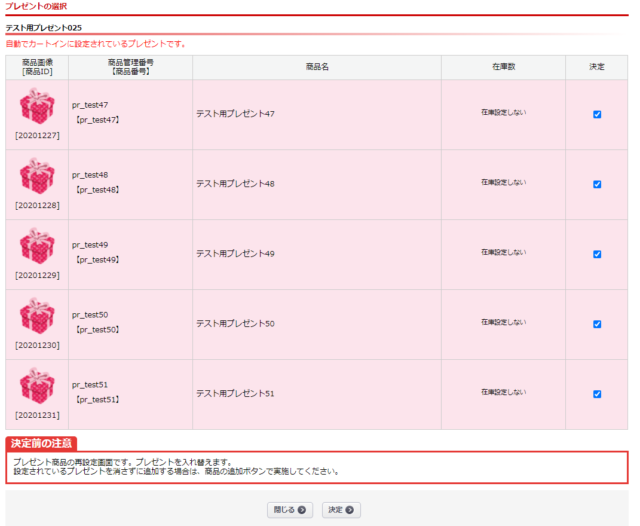The image size is (640, 526).
Task: Click the product ID [20201231]
Action: tap(37, 415)
